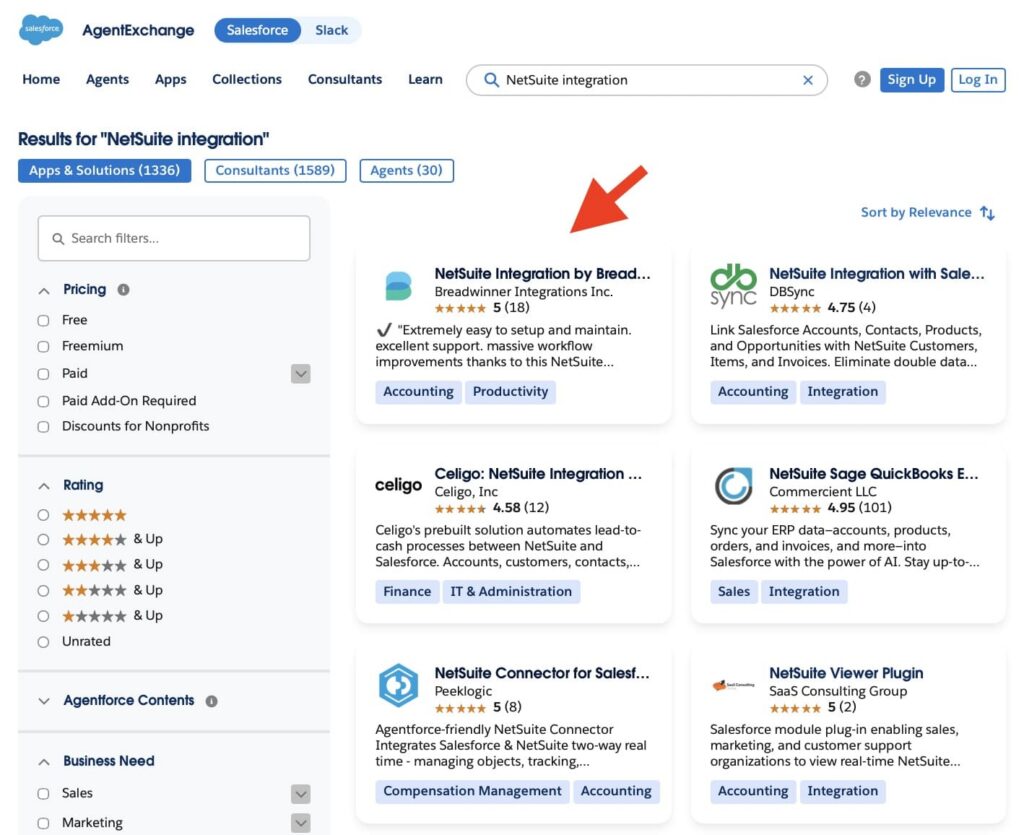1024x835 pixels.
Task: Check the Paid pricing filter
Action: [x=43, y=374]
